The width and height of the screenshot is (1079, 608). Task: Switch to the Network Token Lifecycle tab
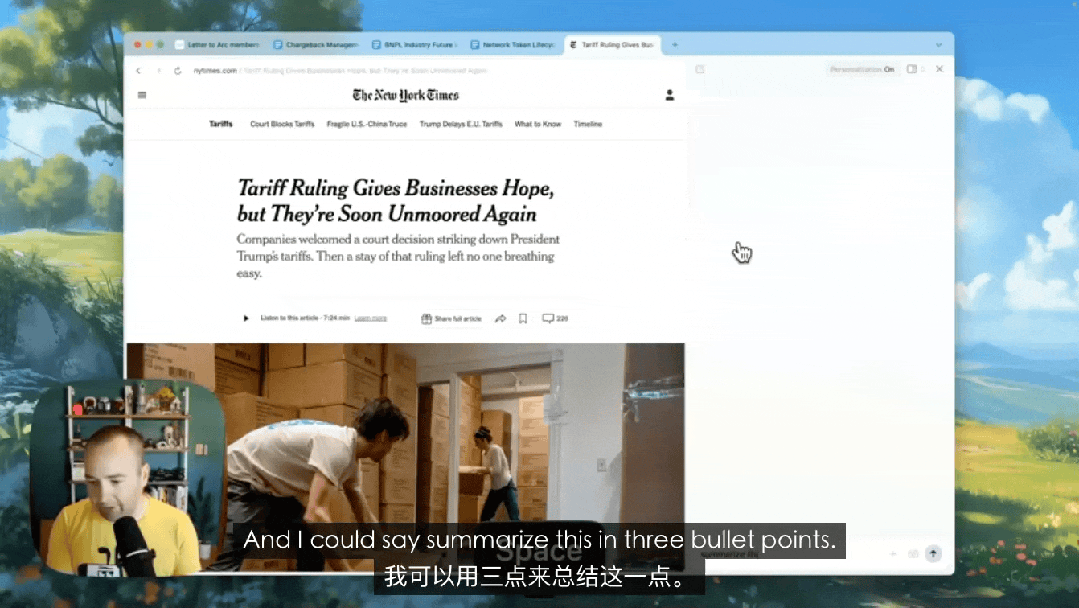(512, 45)
